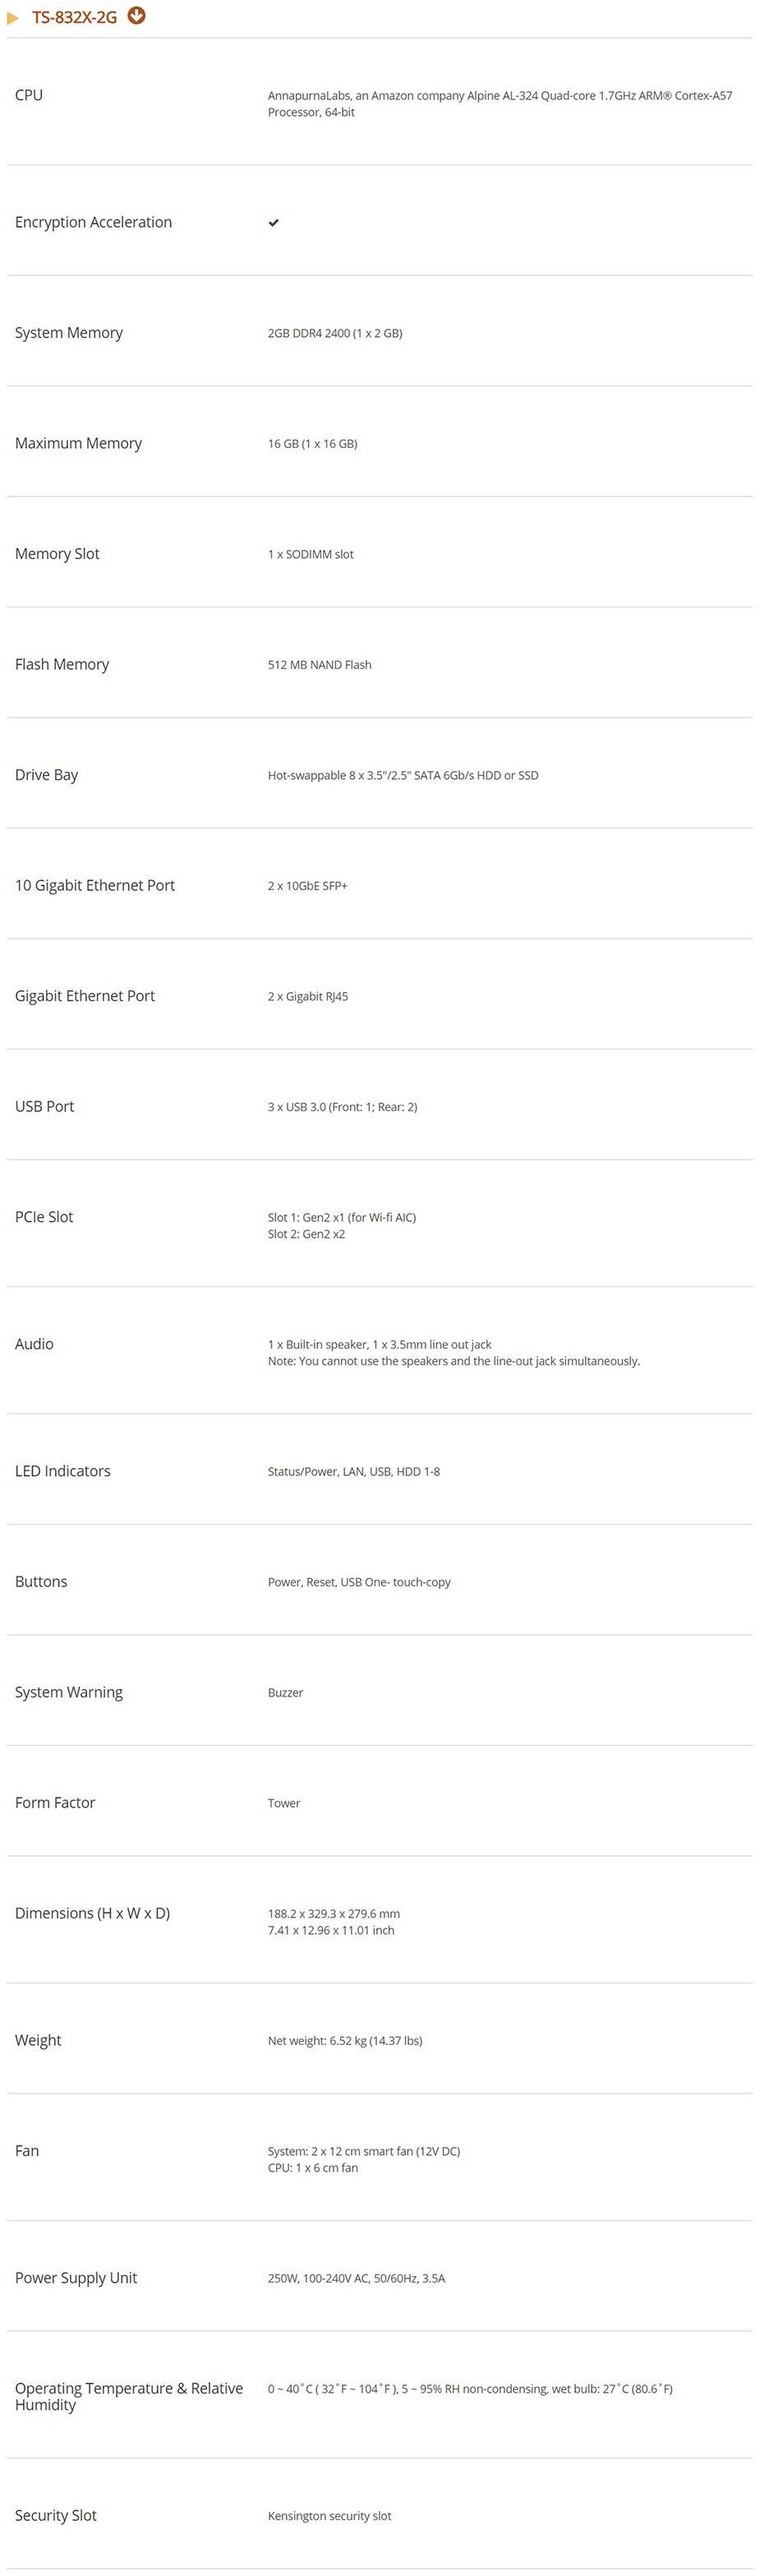Viewport: 760px width, 2576px height.
Task: Click the Form Factor value Tower
Action: click(x=284, y=1803)
